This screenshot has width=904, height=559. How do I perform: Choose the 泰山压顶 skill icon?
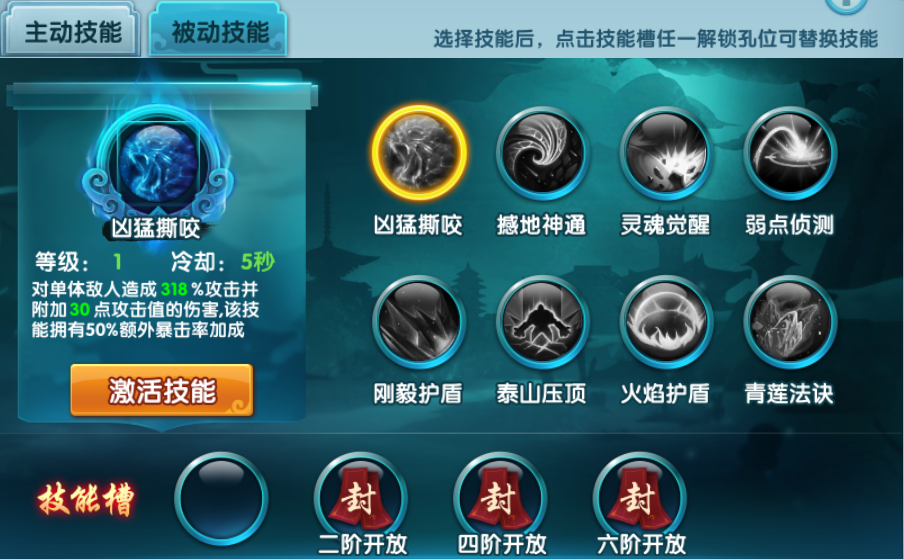[543, 322]
